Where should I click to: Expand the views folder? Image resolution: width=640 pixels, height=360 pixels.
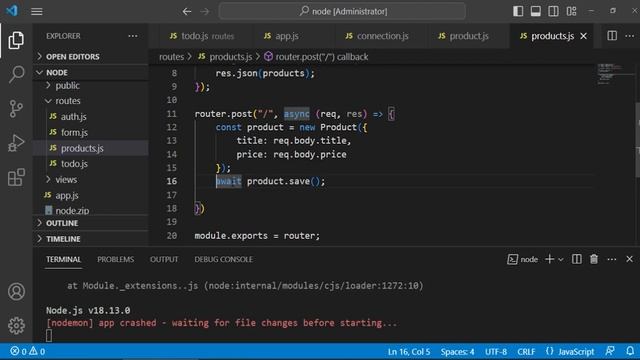91,179
